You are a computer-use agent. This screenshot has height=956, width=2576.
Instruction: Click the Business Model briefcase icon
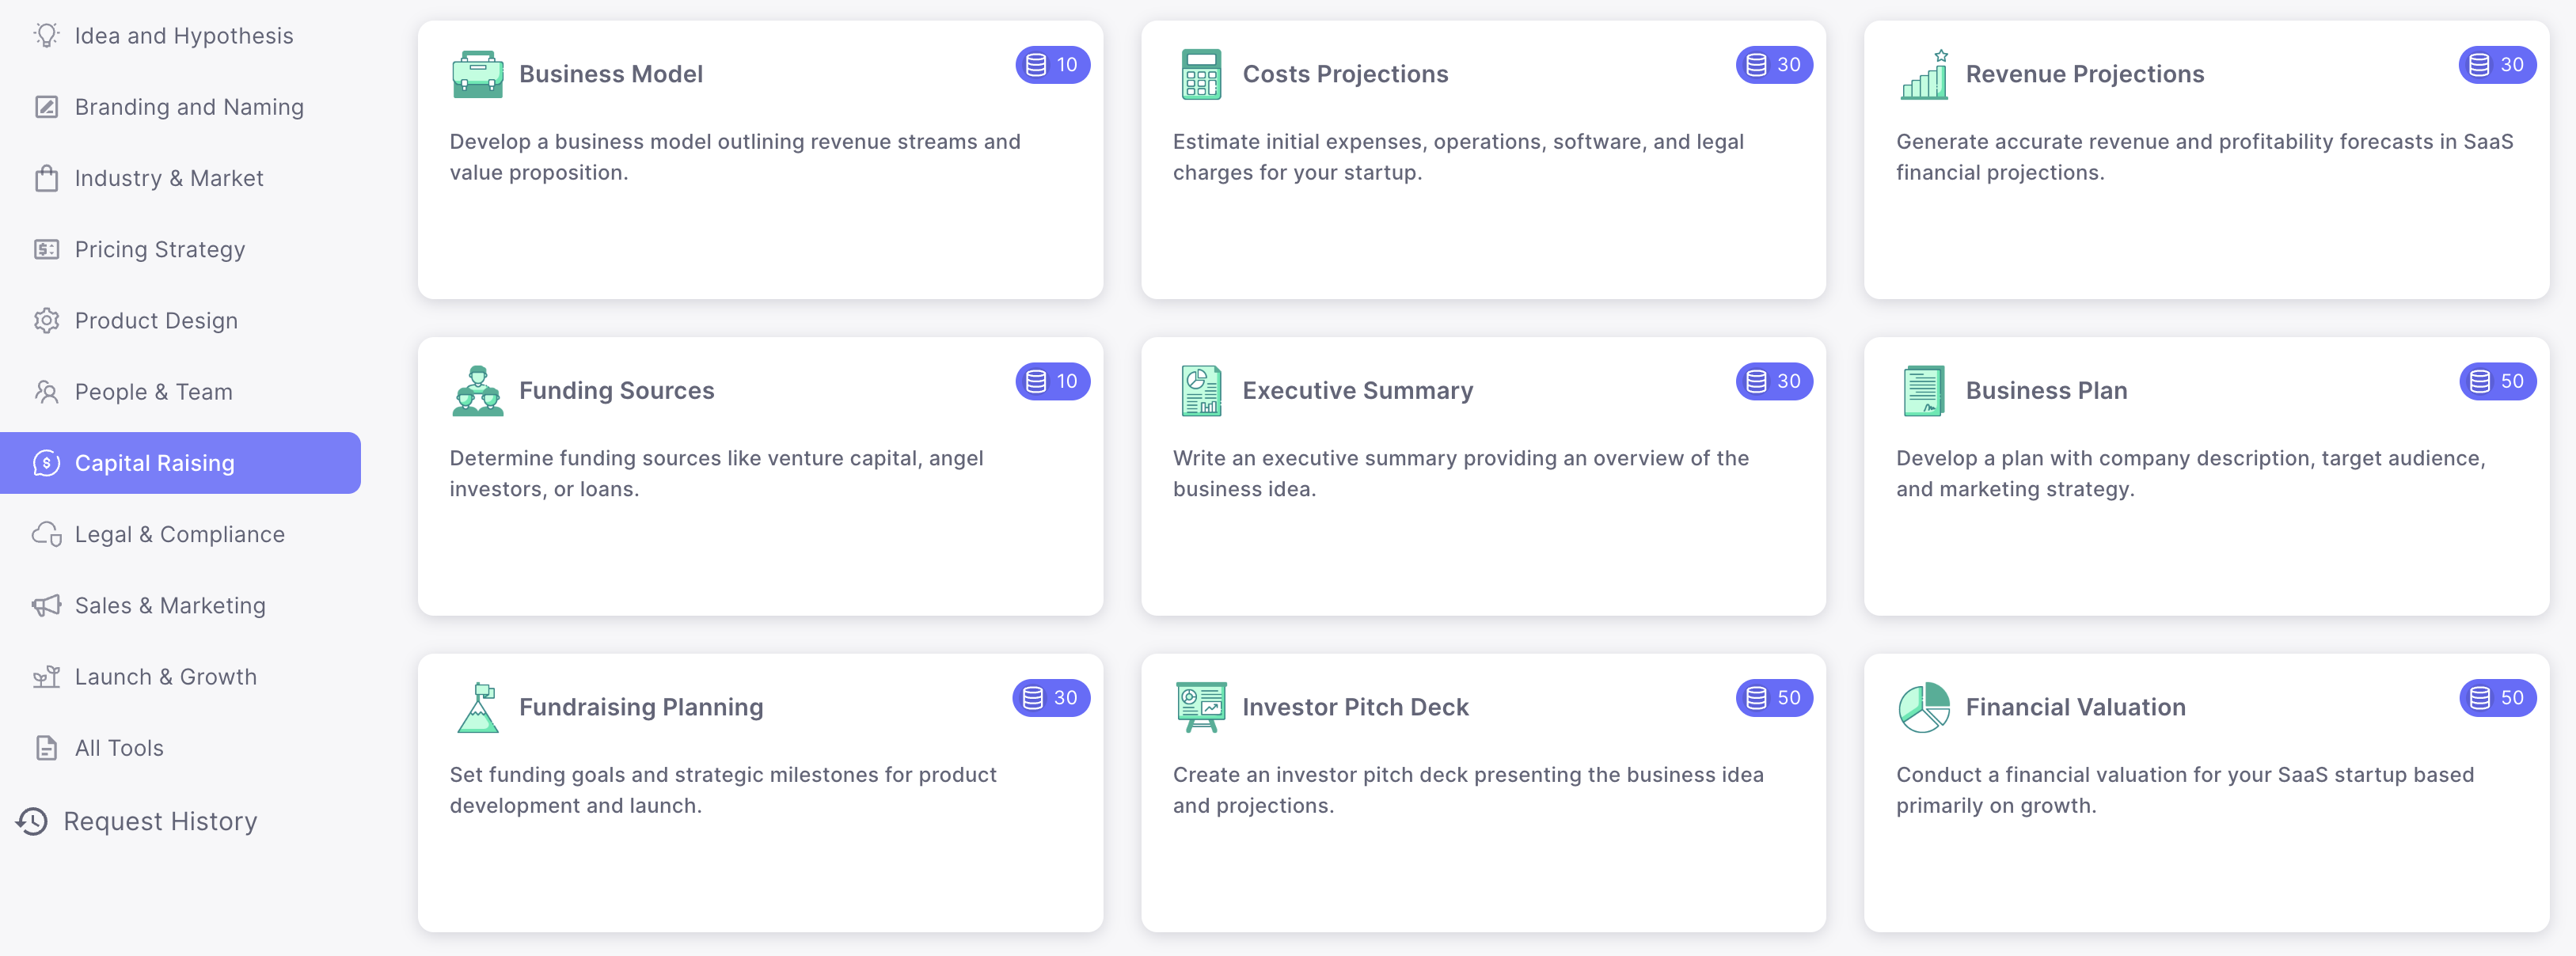(x=477, y=74)
